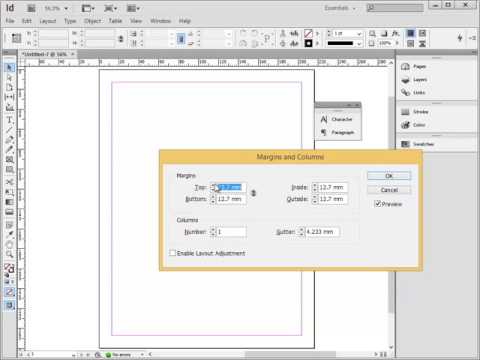480x360 pixels.
Task: Select the Direct Selection tool
Action: click(9, 78)
